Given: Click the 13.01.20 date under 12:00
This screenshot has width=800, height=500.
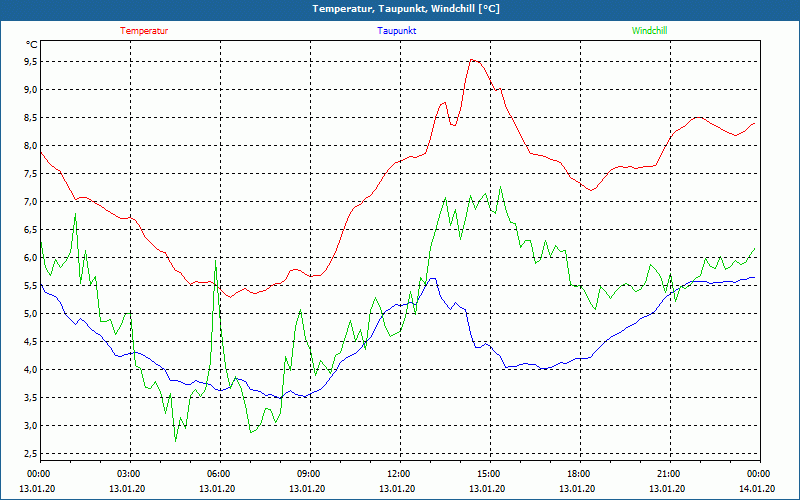Looking at the screenshot, I should [x=397, y=489].
